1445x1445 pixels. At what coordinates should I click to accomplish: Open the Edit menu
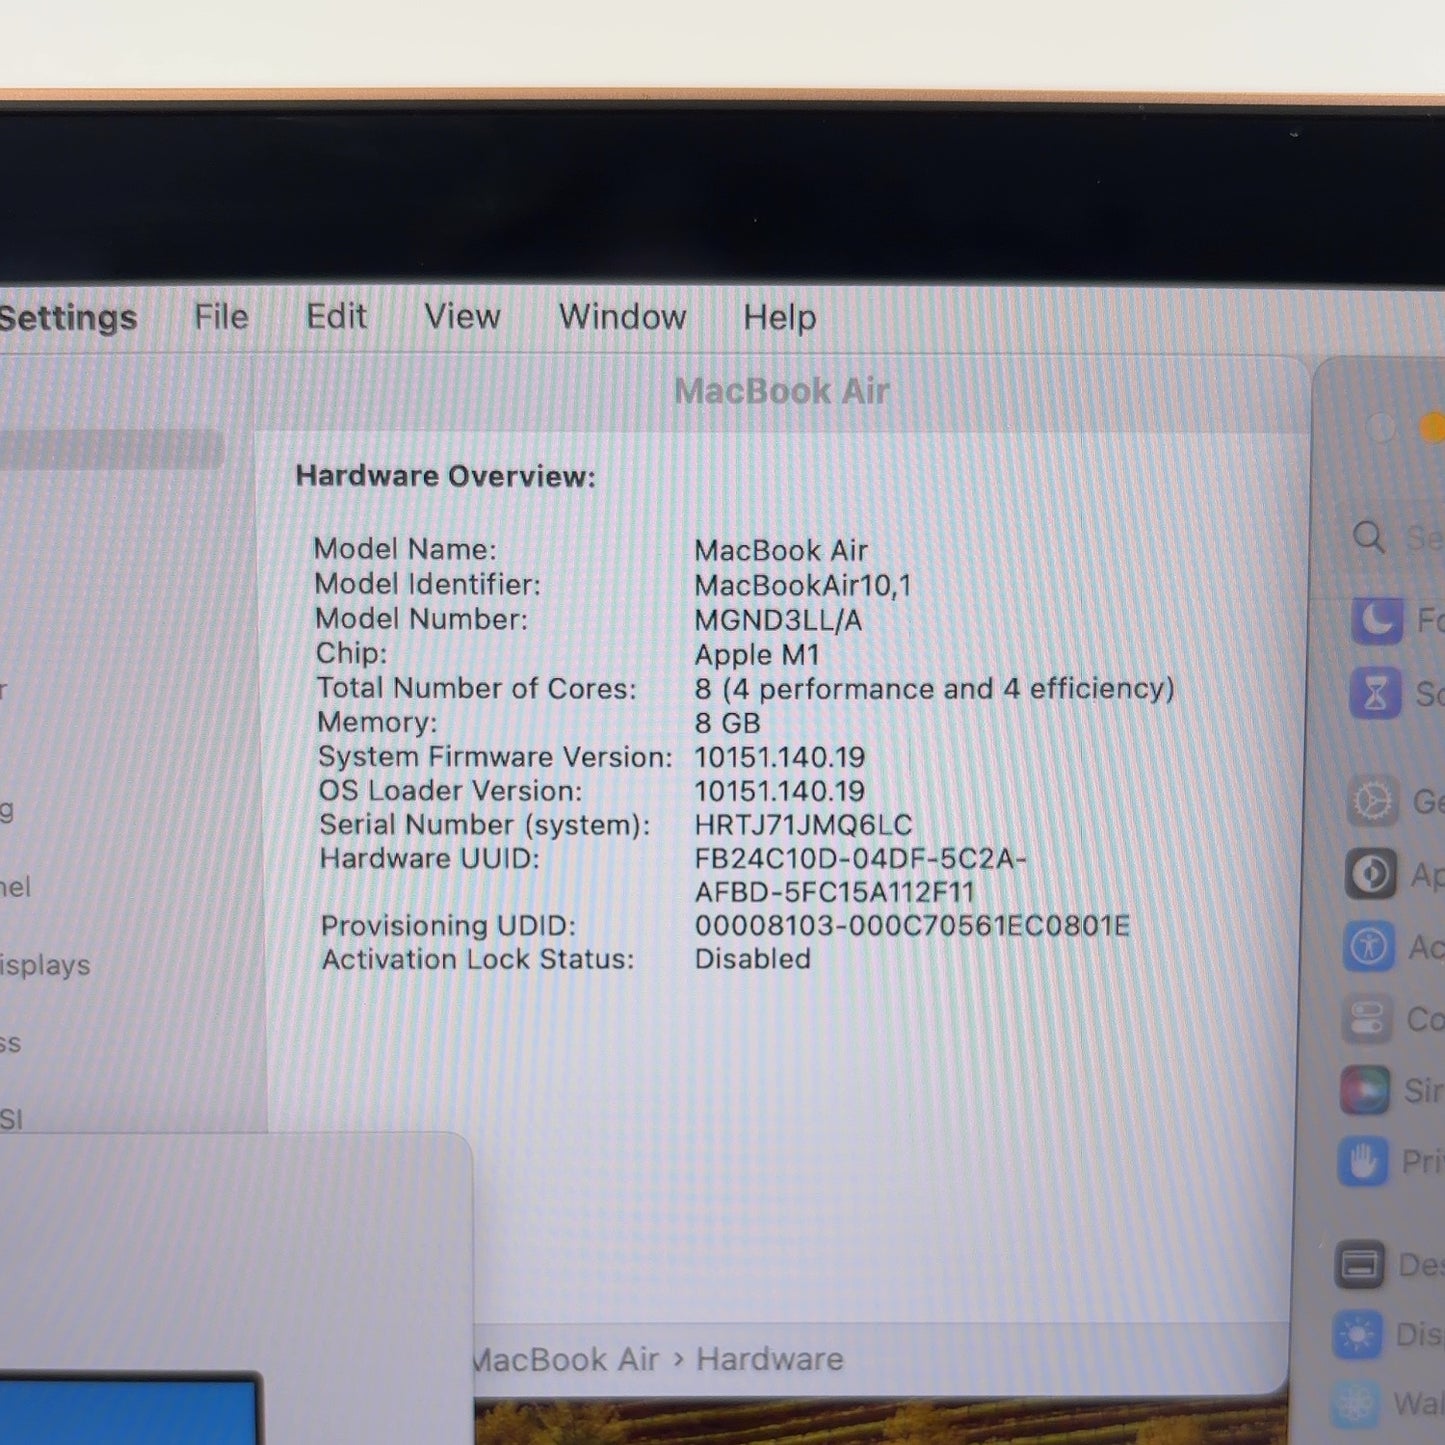[337, 317]
